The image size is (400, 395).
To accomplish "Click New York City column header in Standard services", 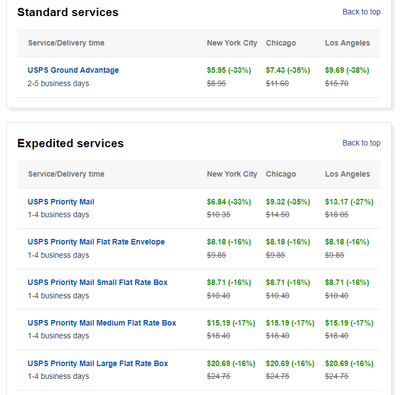I will (232, 43).
